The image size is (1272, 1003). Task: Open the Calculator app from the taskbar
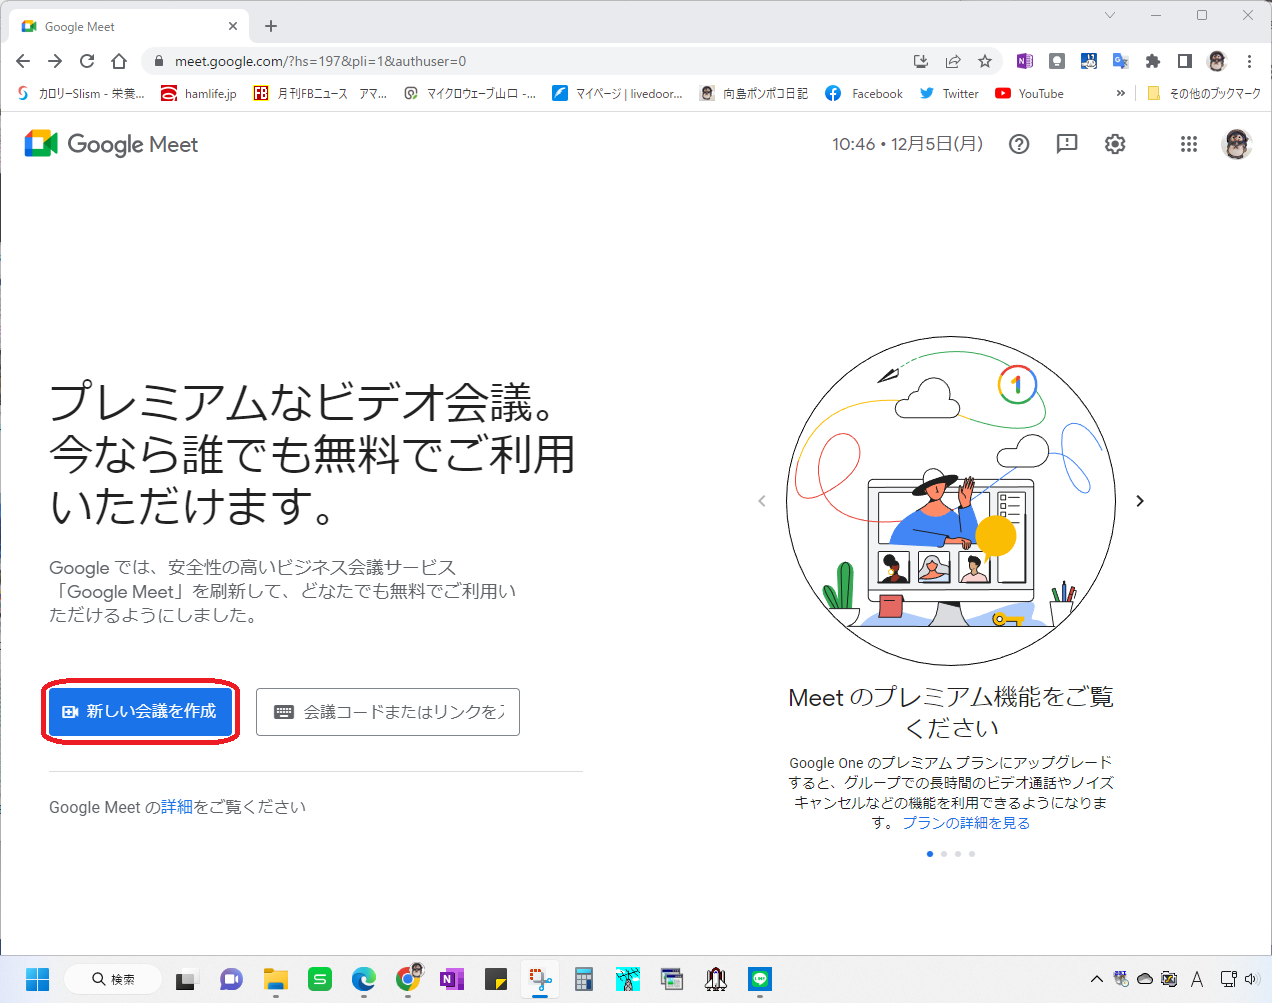[x=584, y=979]
